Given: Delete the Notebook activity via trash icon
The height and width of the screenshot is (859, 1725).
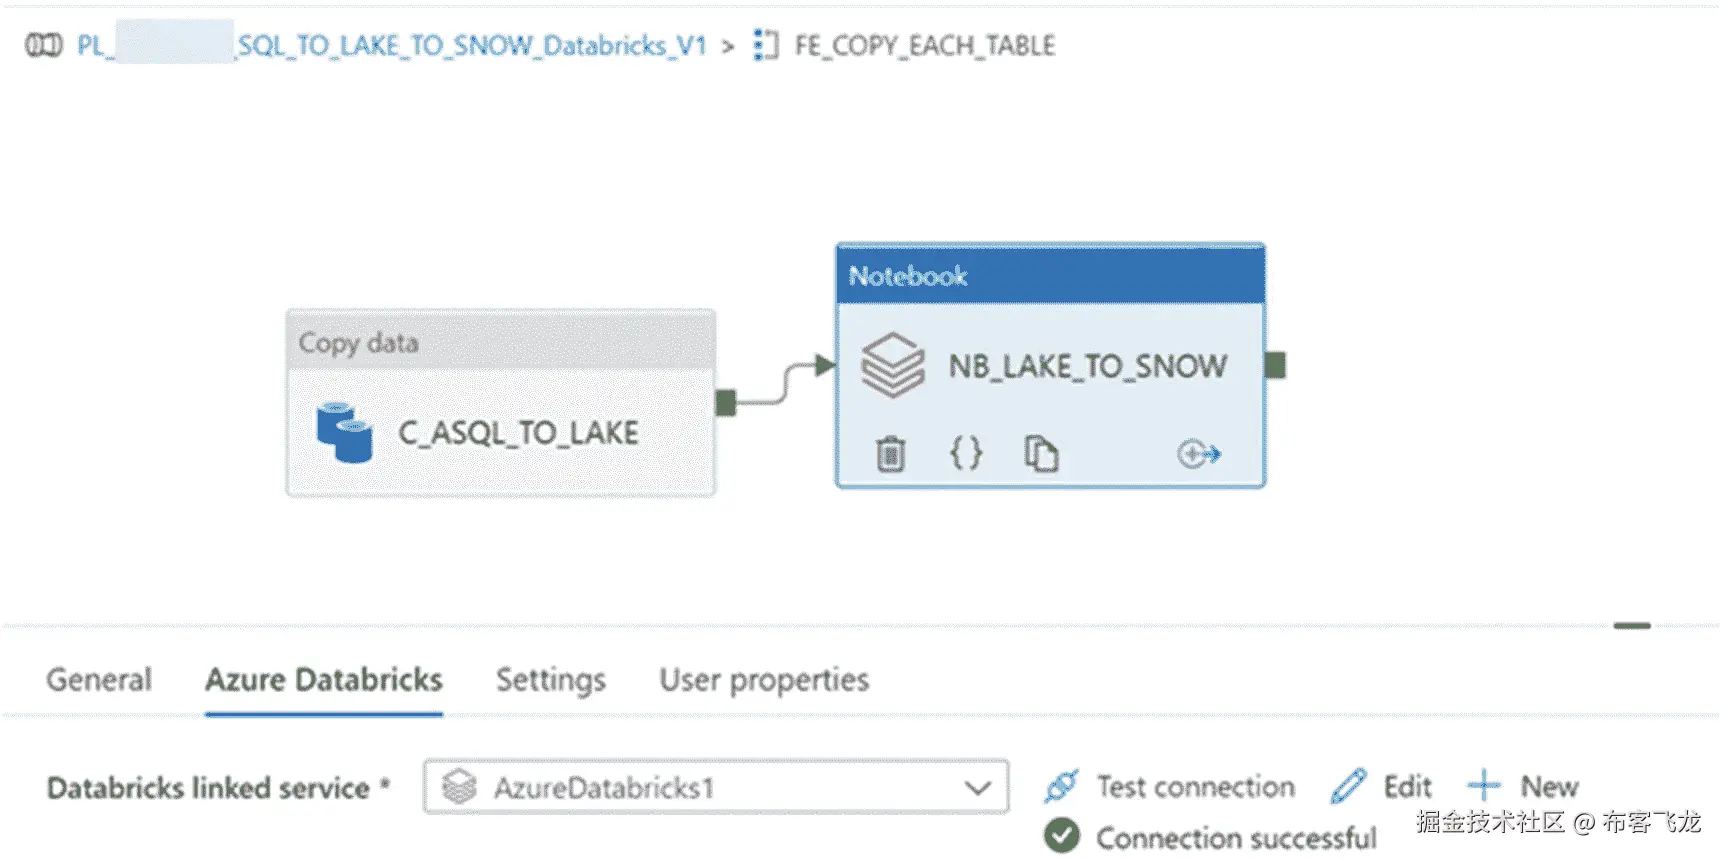Looking at the screenshot, I should [x=890, y=454].
